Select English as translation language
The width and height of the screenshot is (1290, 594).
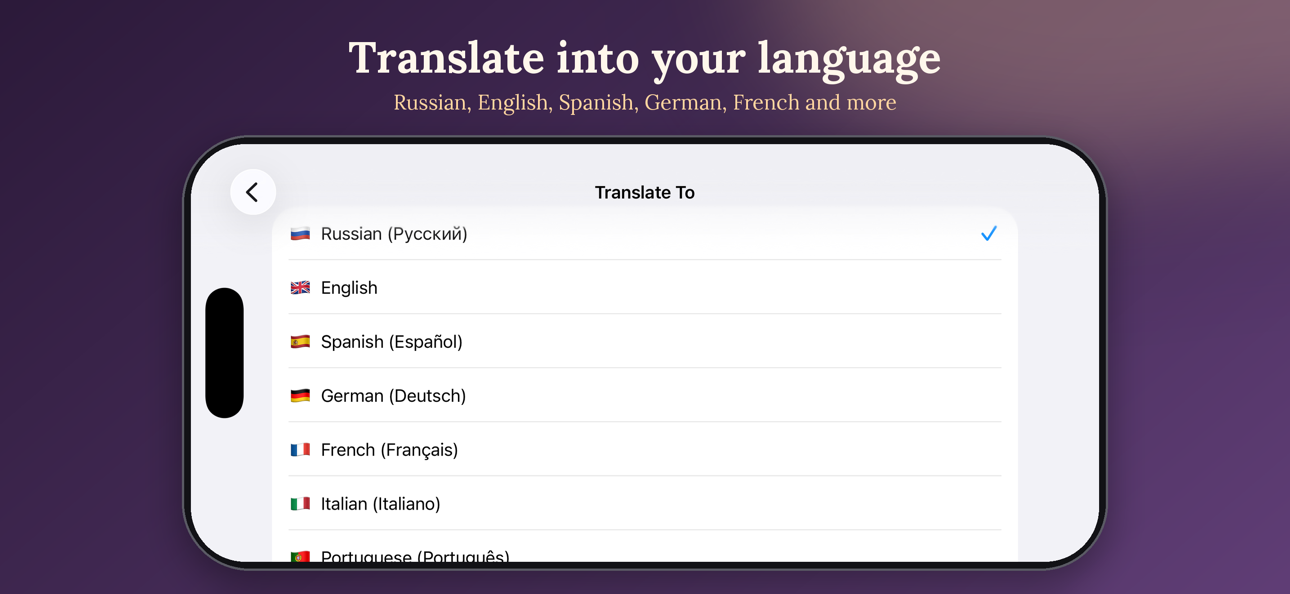tap(645, 288)
